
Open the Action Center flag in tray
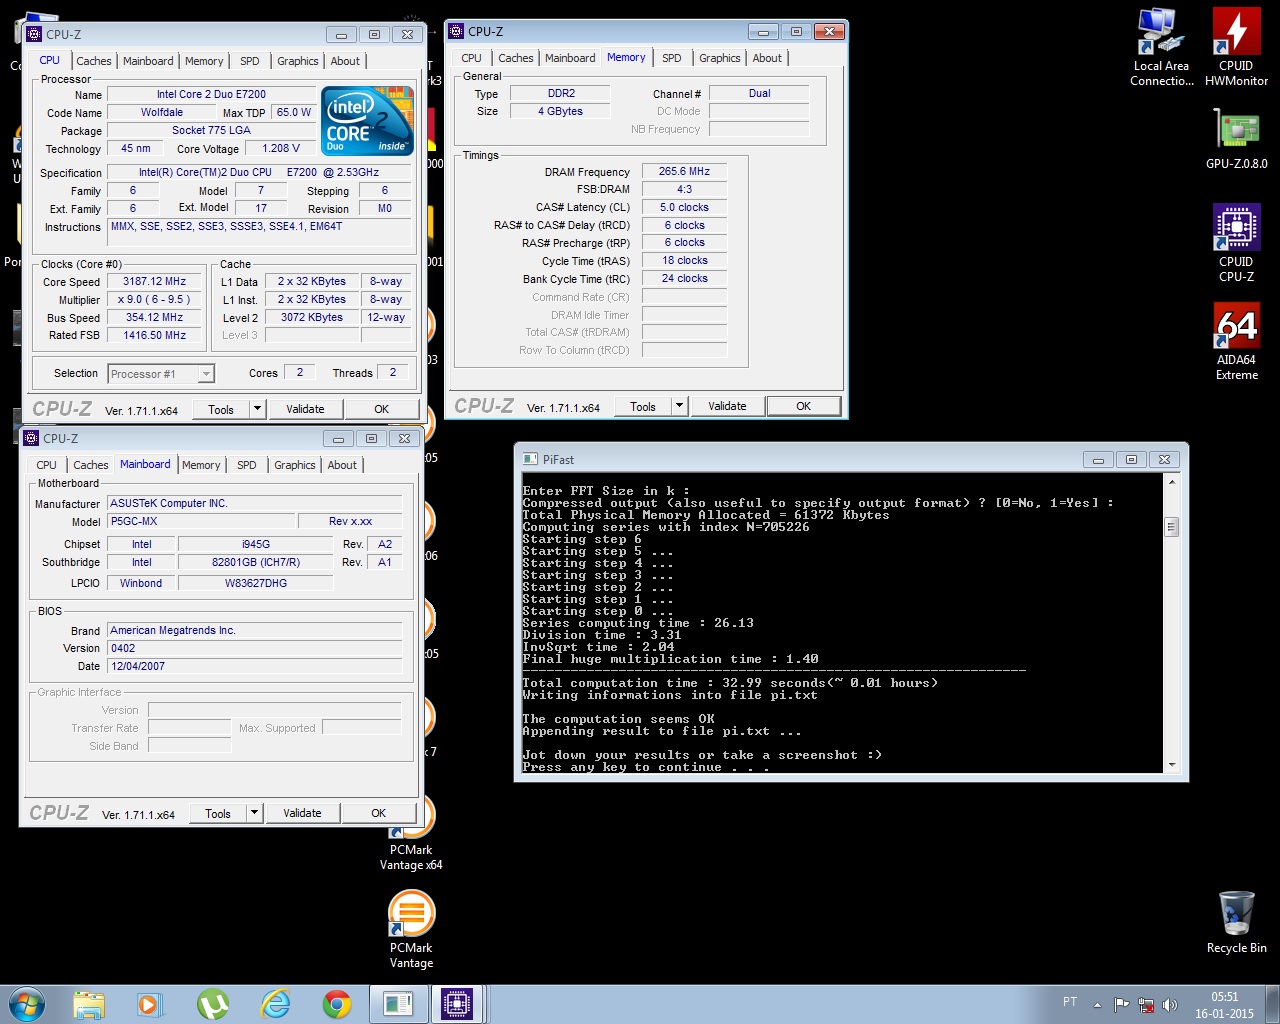click(x=1121, y=1004)
